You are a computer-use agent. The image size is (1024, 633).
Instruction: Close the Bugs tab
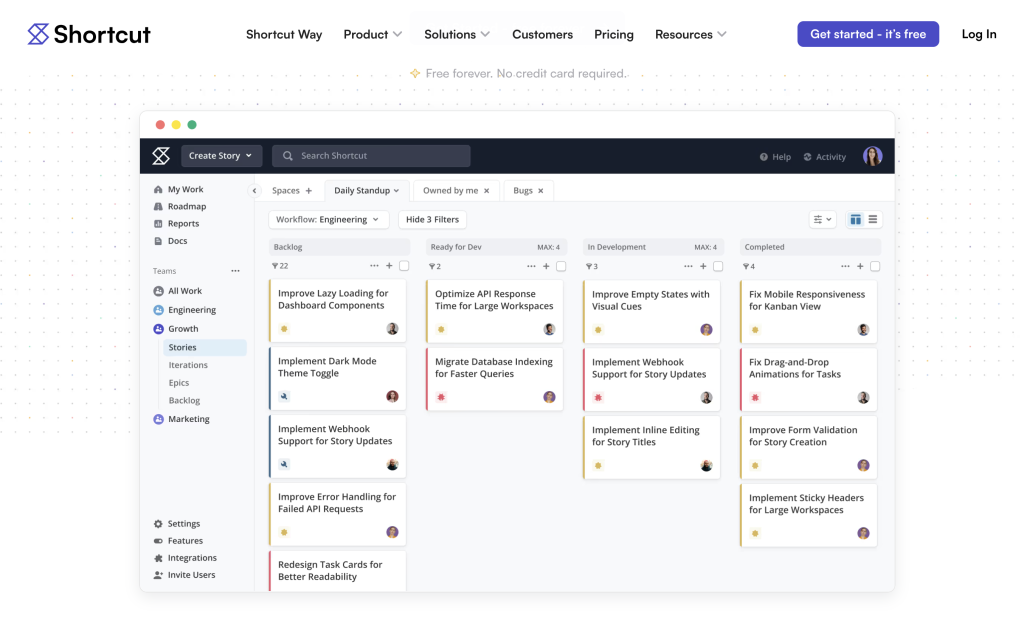click(x=541, y=191)
